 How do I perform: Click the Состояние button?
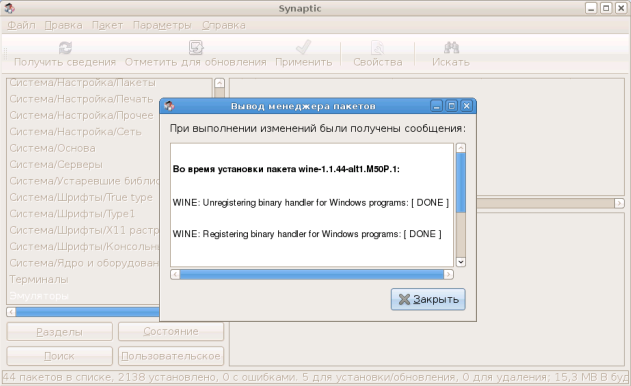pyautogui.click(x=171, y=332)
